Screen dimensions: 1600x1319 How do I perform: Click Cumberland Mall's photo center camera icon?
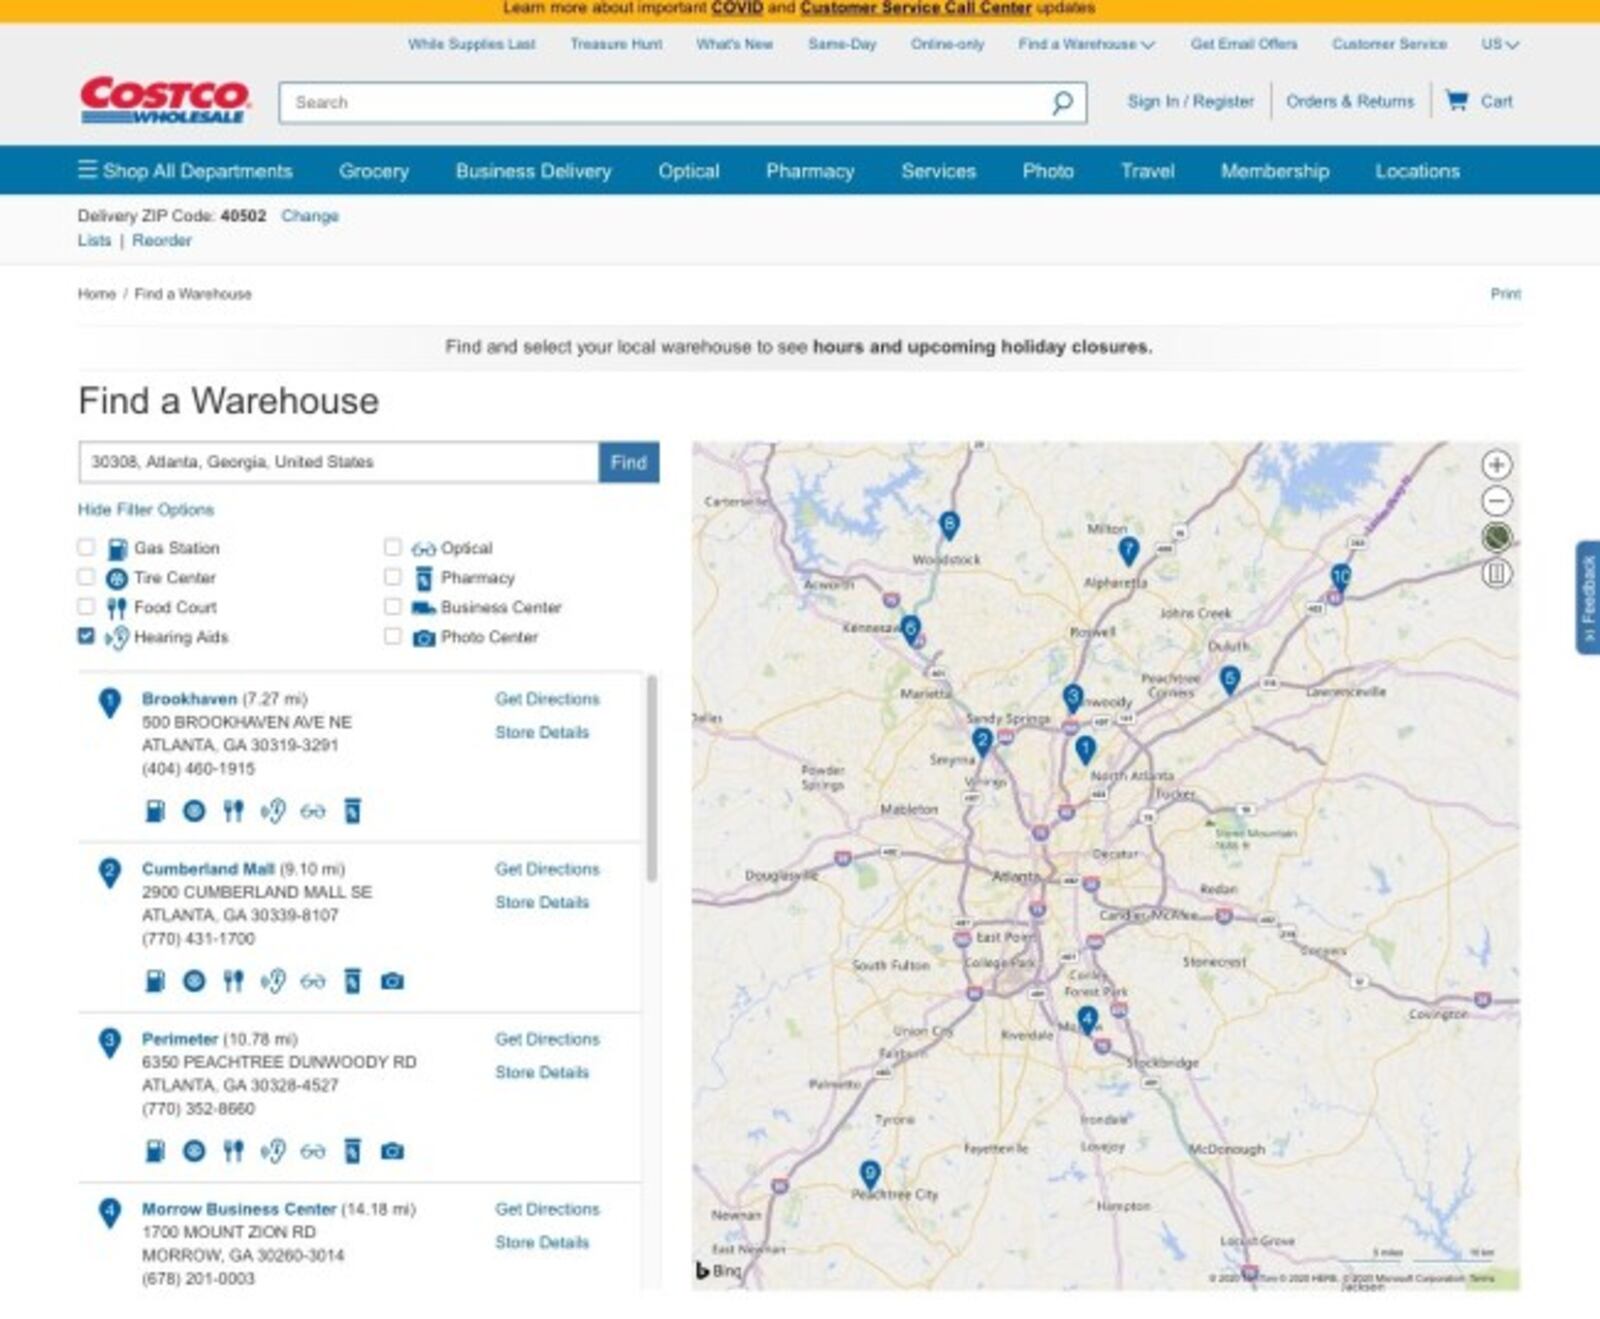[x=392, y=981]
